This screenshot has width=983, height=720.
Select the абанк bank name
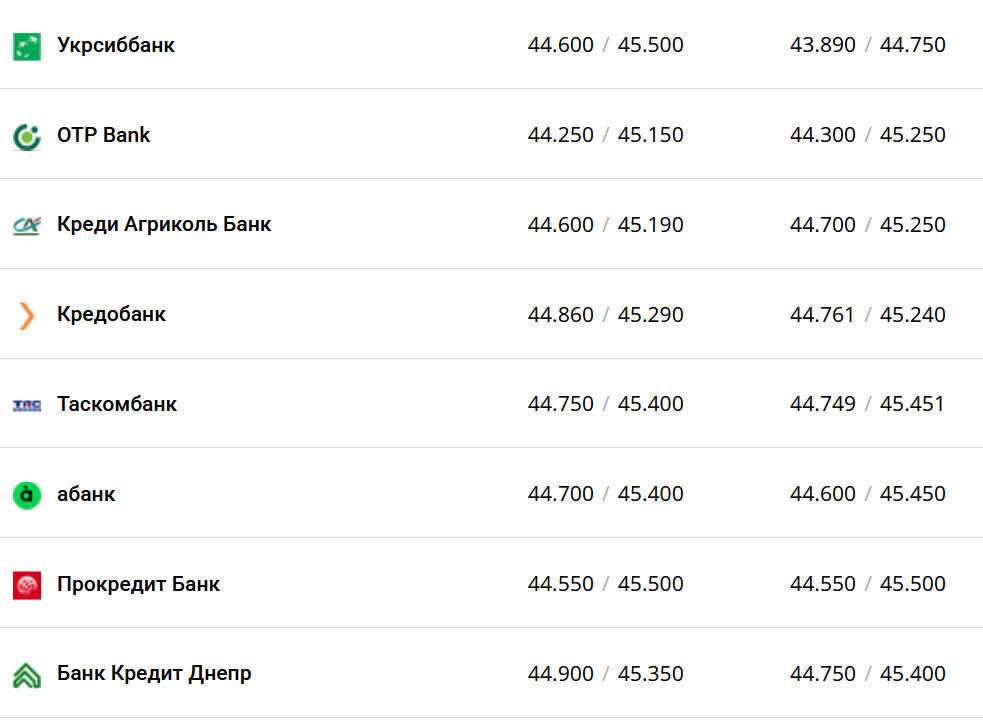pos(86,494)
